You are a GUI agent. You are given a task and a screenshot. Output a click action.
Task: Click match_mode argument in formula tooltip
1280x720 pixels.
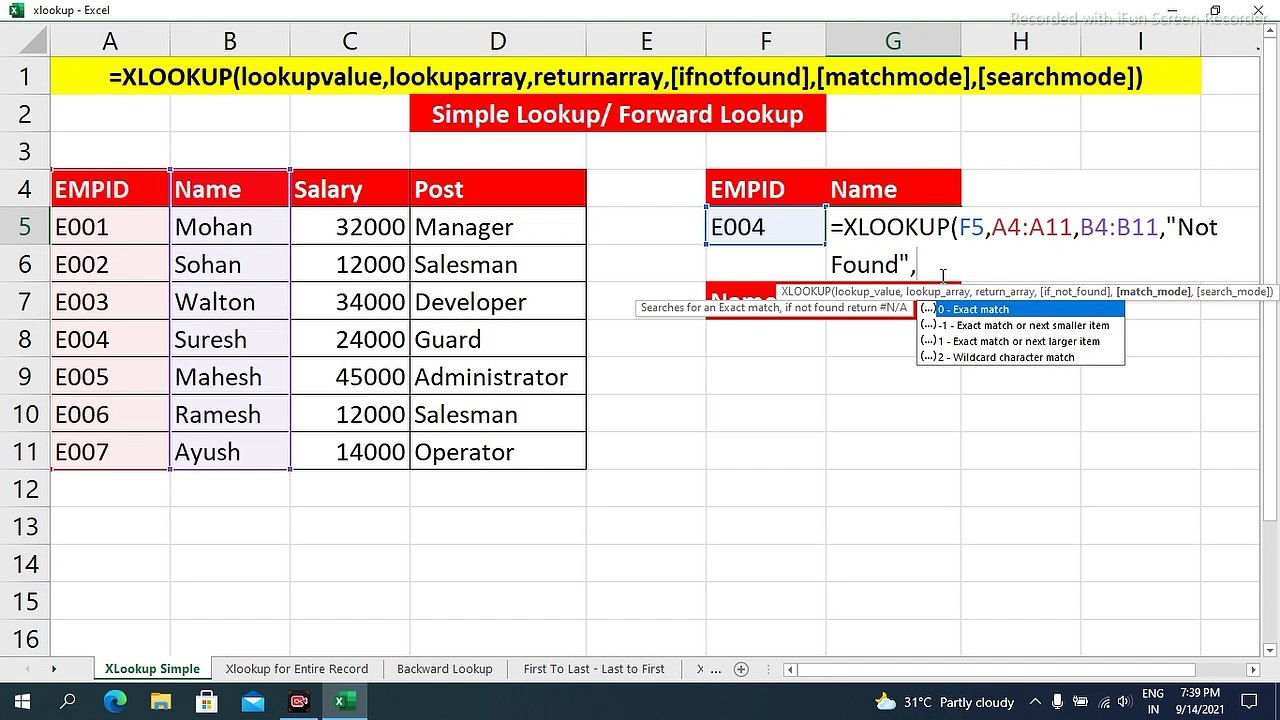click(1153, 292)
